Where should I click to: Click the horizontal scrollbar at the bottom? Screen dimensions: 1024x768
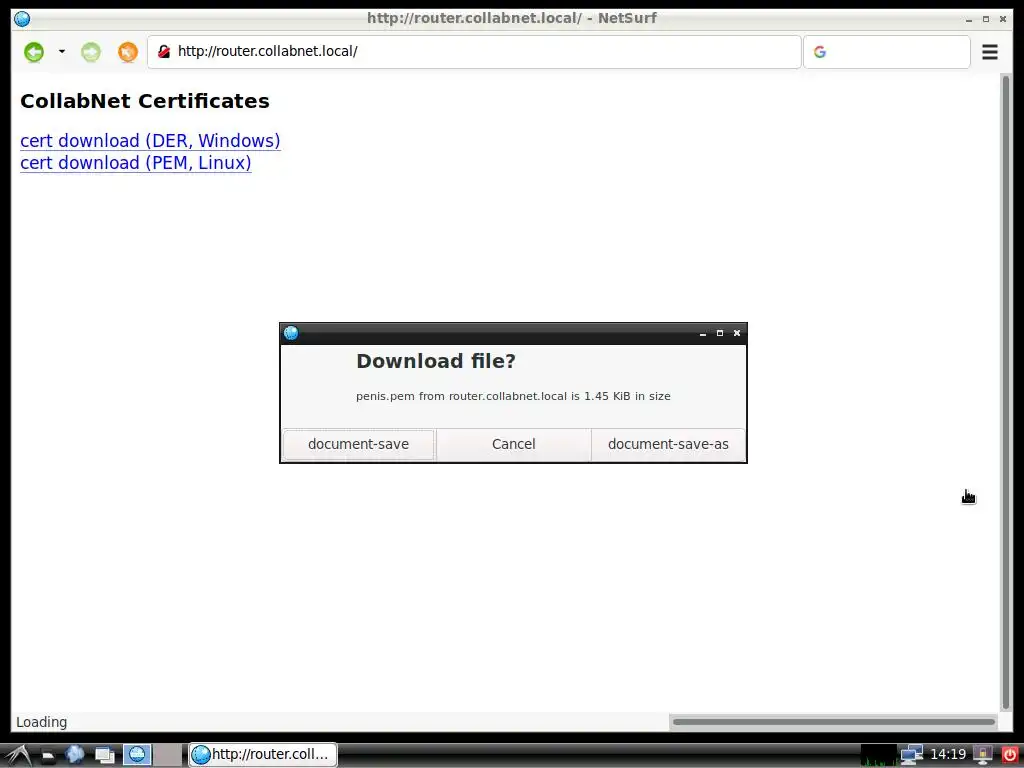(834, 722)
